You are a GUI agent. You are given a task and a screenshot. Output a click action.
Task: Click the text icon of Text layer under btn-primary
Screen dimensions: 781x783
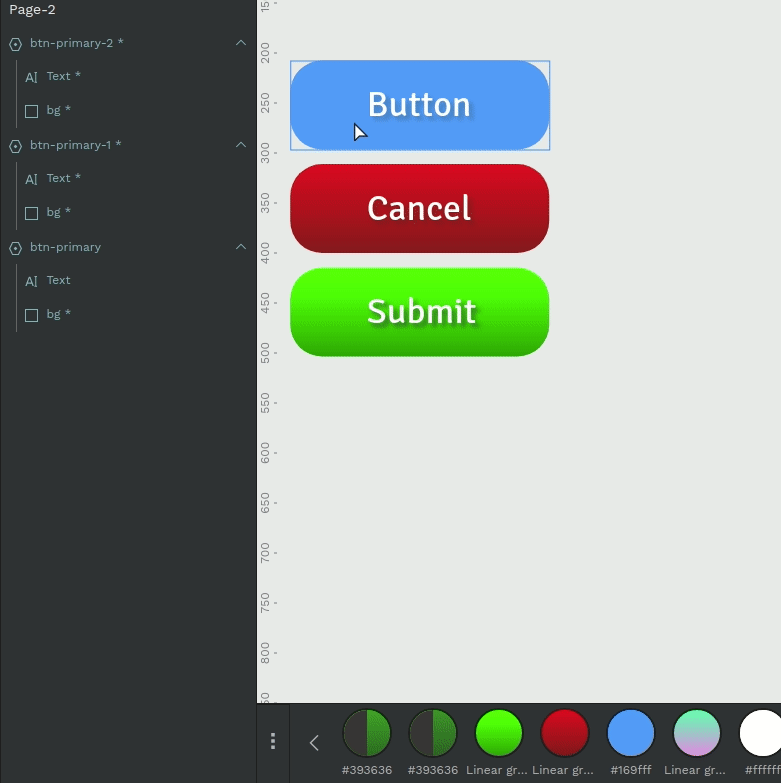pyautogui.click(x=31, y=281)
